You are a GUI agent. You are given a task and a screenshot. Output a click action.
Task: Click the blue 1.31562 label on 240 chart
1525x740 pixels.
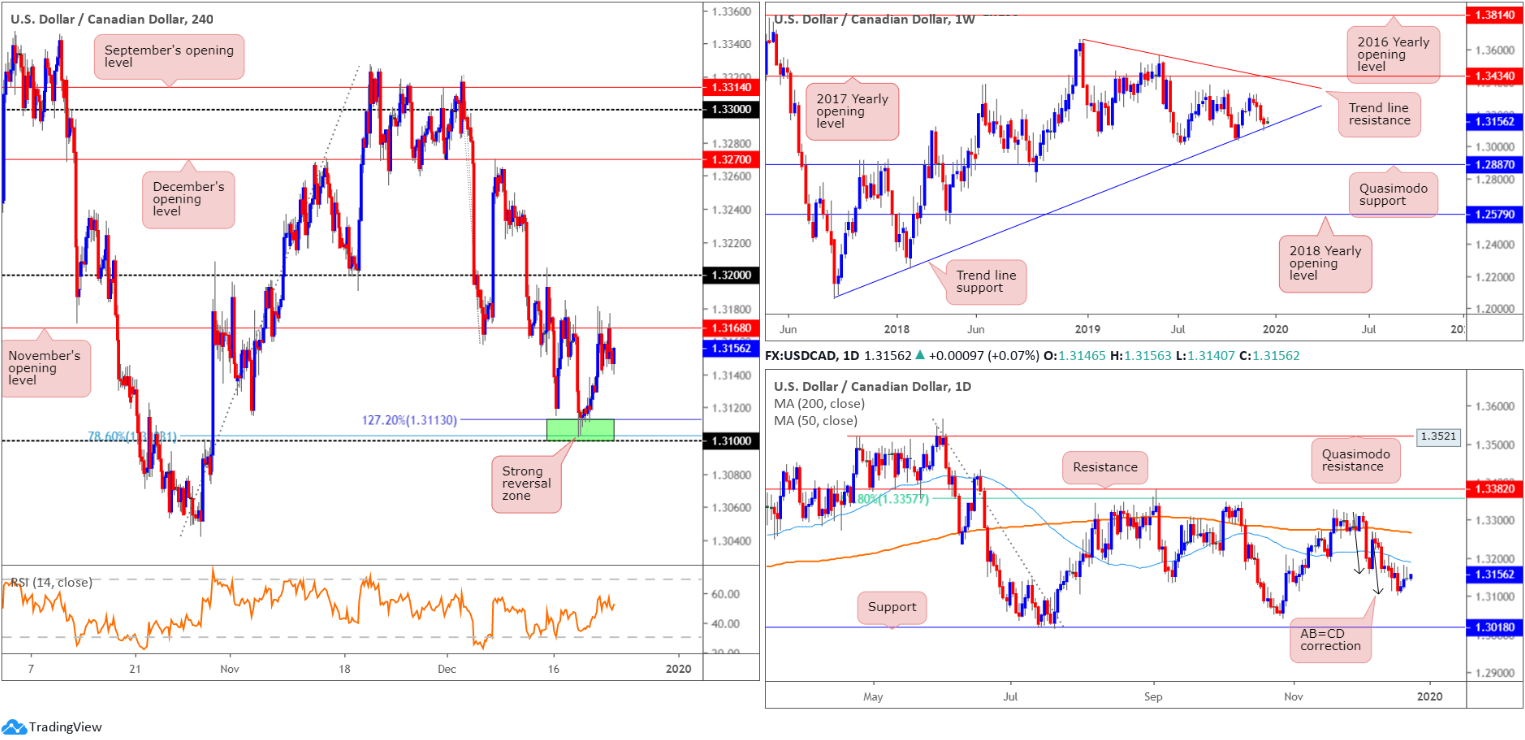pos(730,348)
